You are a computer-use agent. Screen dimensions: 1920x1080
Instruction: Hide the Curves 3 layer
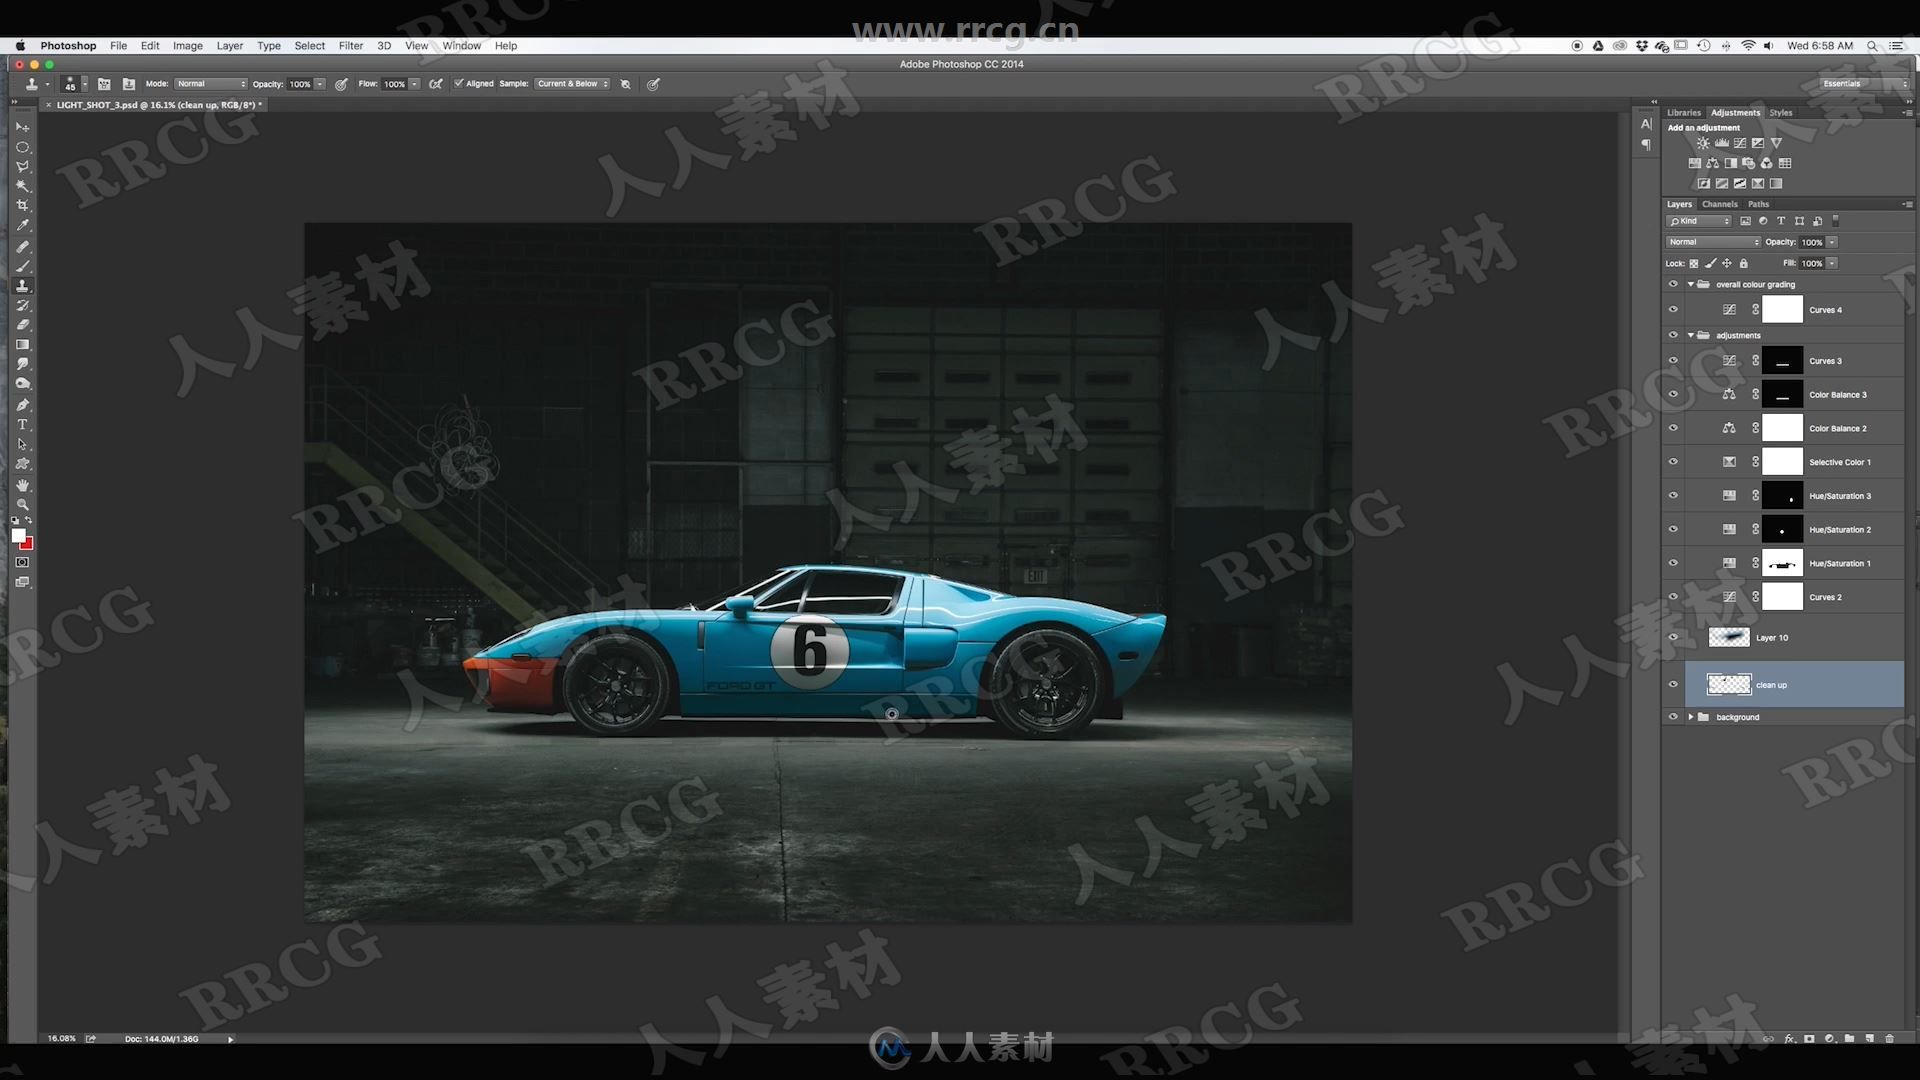pos(1673,361)
